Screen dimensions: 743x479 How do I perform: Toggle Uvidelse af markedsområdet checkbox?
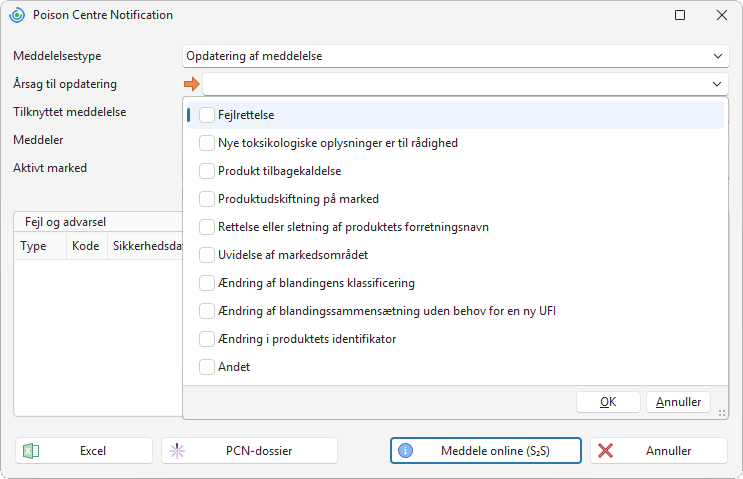pyautogui.click(x=207, y=254)
